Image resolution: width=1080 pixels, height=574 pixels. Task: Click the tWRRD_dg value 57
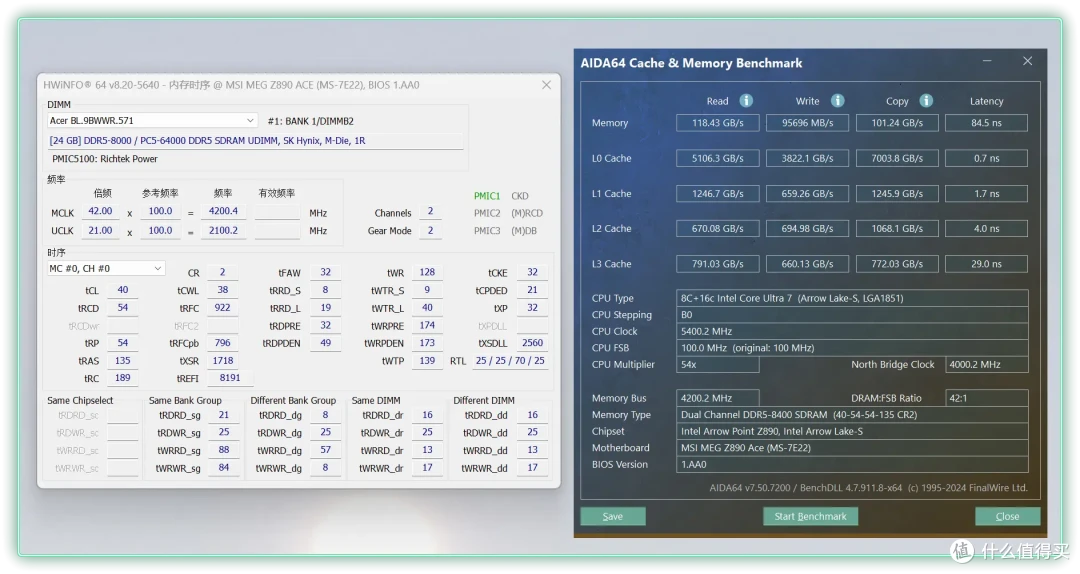[326, 450]
